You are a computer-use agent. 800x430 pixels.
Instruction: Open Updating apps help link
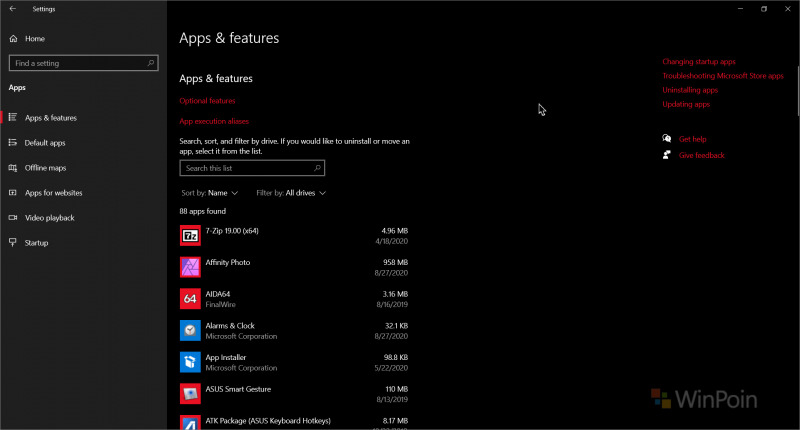[x=686, y=105]
